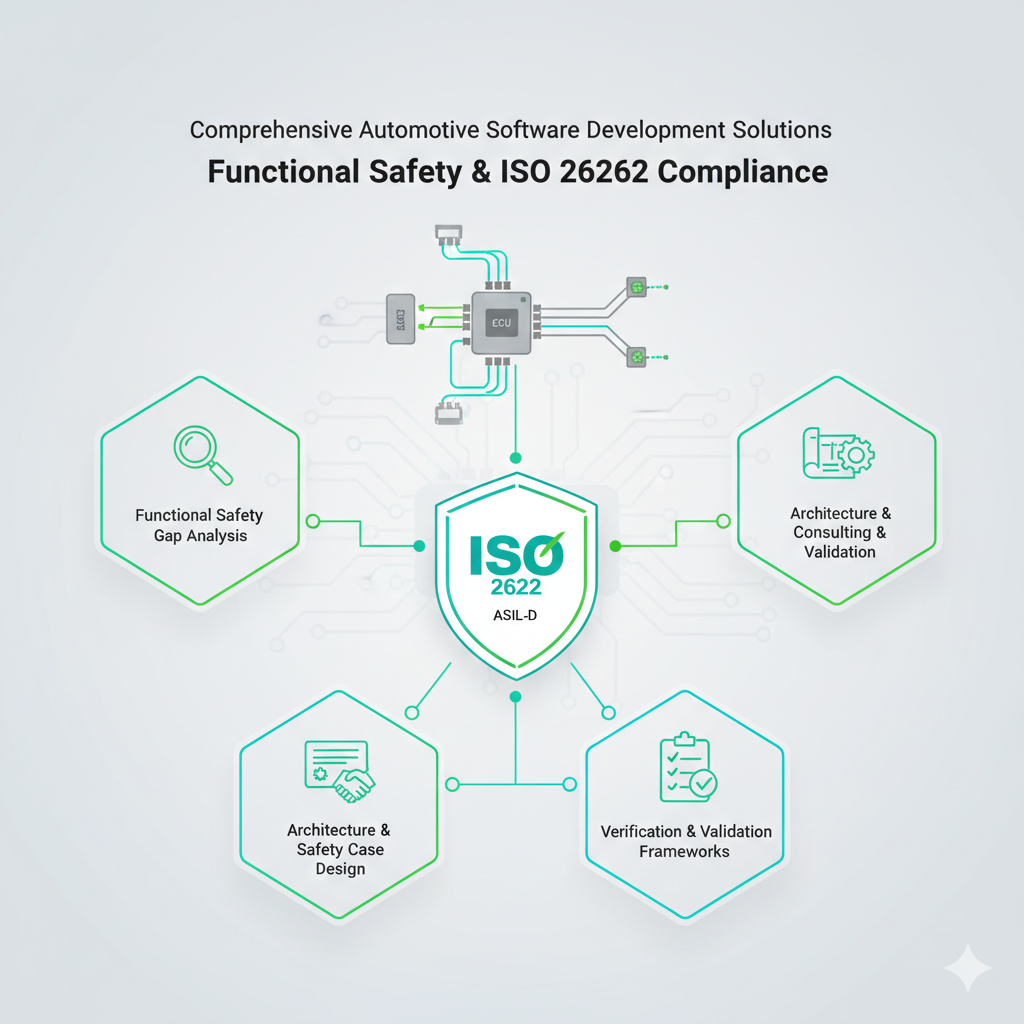The width and height of the screenshot is (1024, 1024).
Task: Click the connector plug above the ECU
Action: point(449,234)
